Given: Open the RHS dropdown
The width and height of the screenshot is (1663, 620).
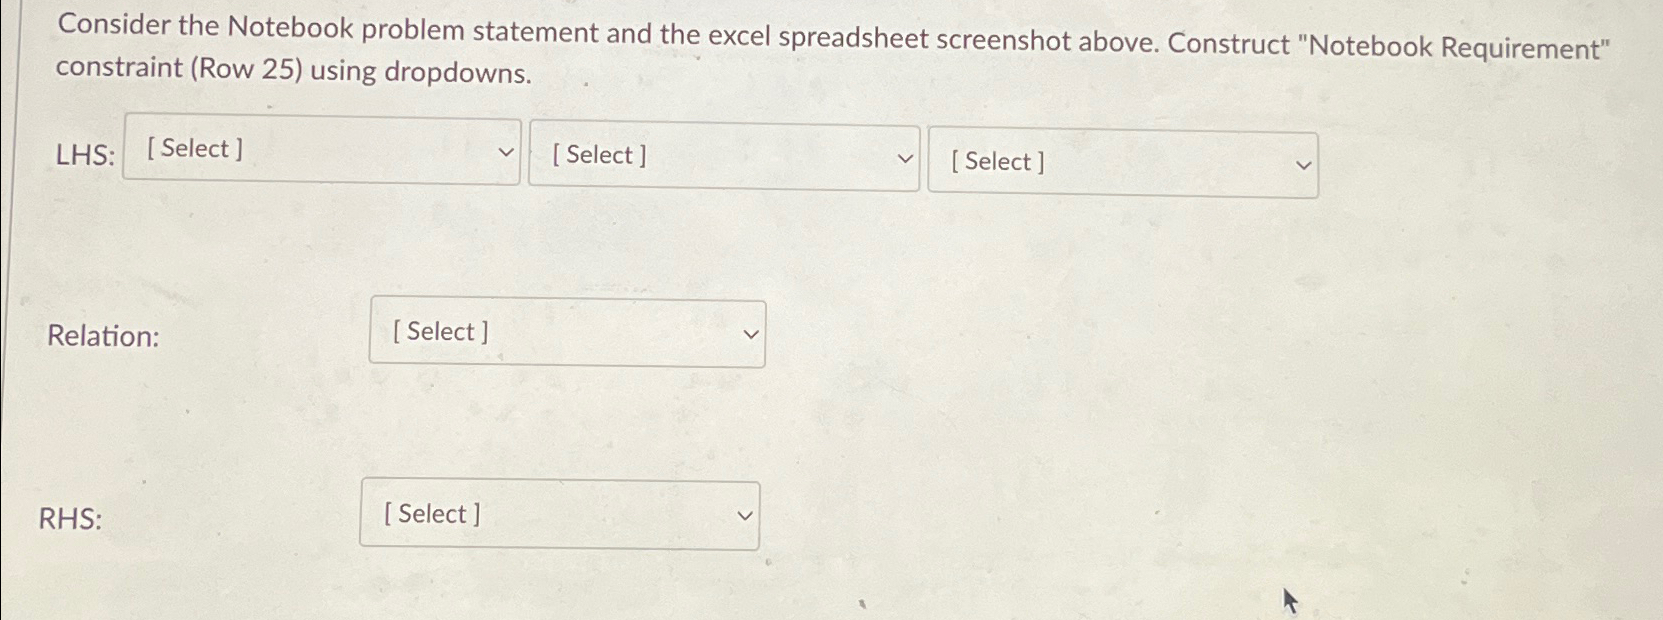Looking at the screenshot, I should coord(558,514).
